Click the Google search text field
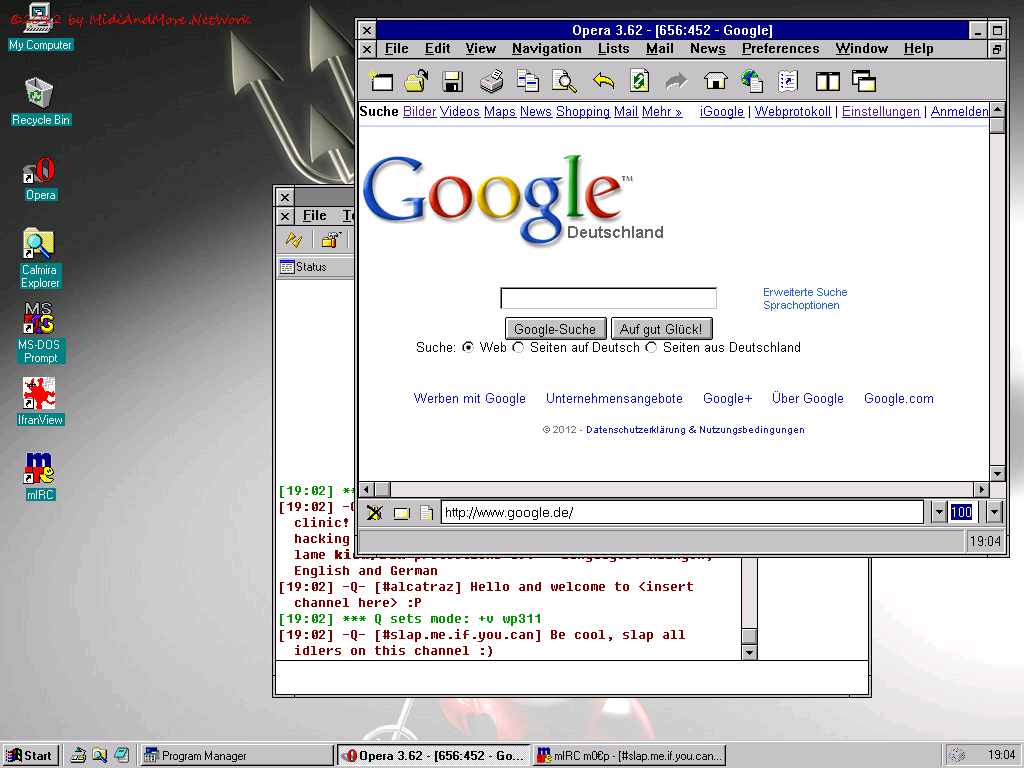1024x768 pixels. [x=608, y=298]
